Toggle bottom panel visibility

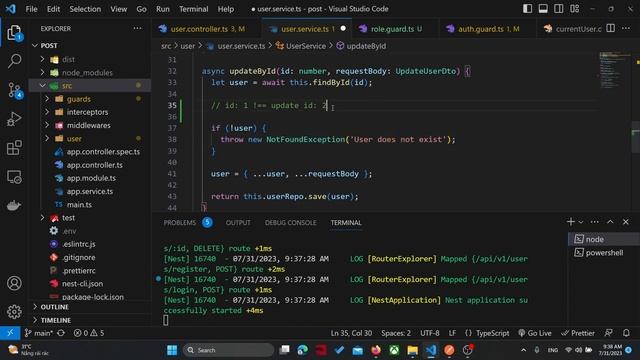(543, 9)
